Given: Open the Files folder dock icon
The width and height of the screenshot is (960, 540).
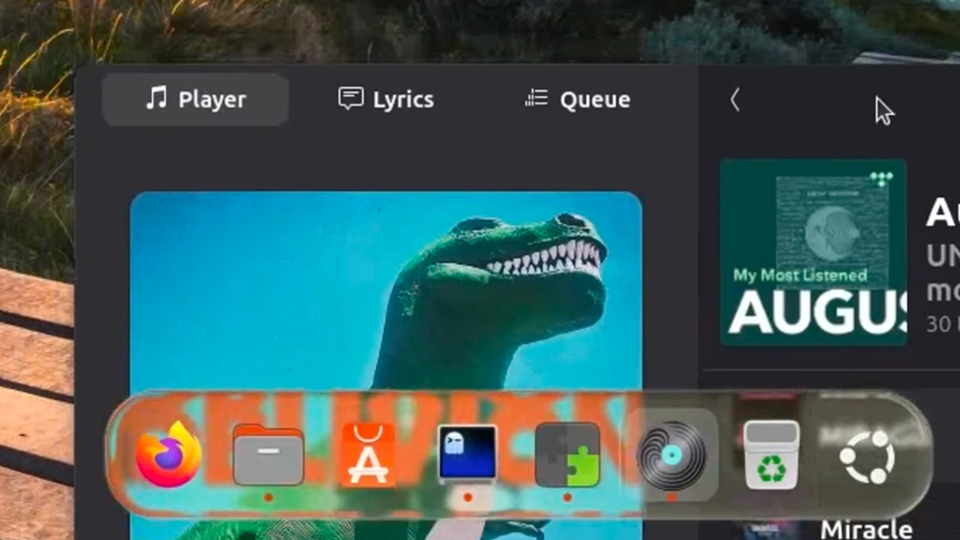Looking at the screenshot, I should coord(268,455).
